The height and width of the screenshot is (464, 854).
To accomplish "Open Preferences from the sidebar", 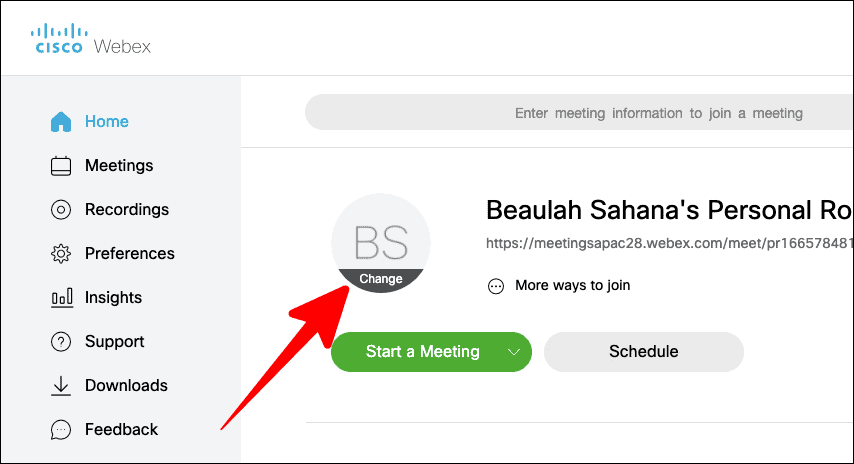I will point(130,254).
